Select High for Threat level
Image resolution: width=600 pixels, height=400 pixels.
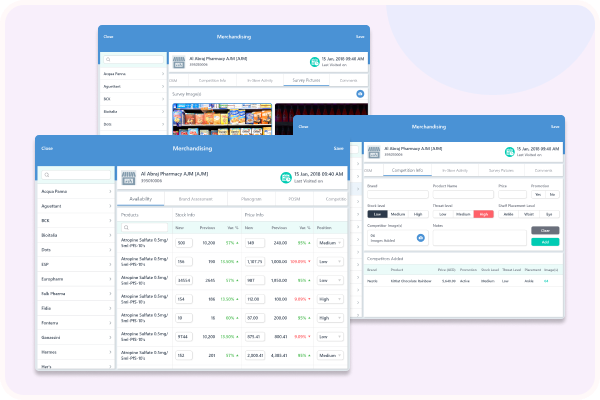click(x=484, y=213)
